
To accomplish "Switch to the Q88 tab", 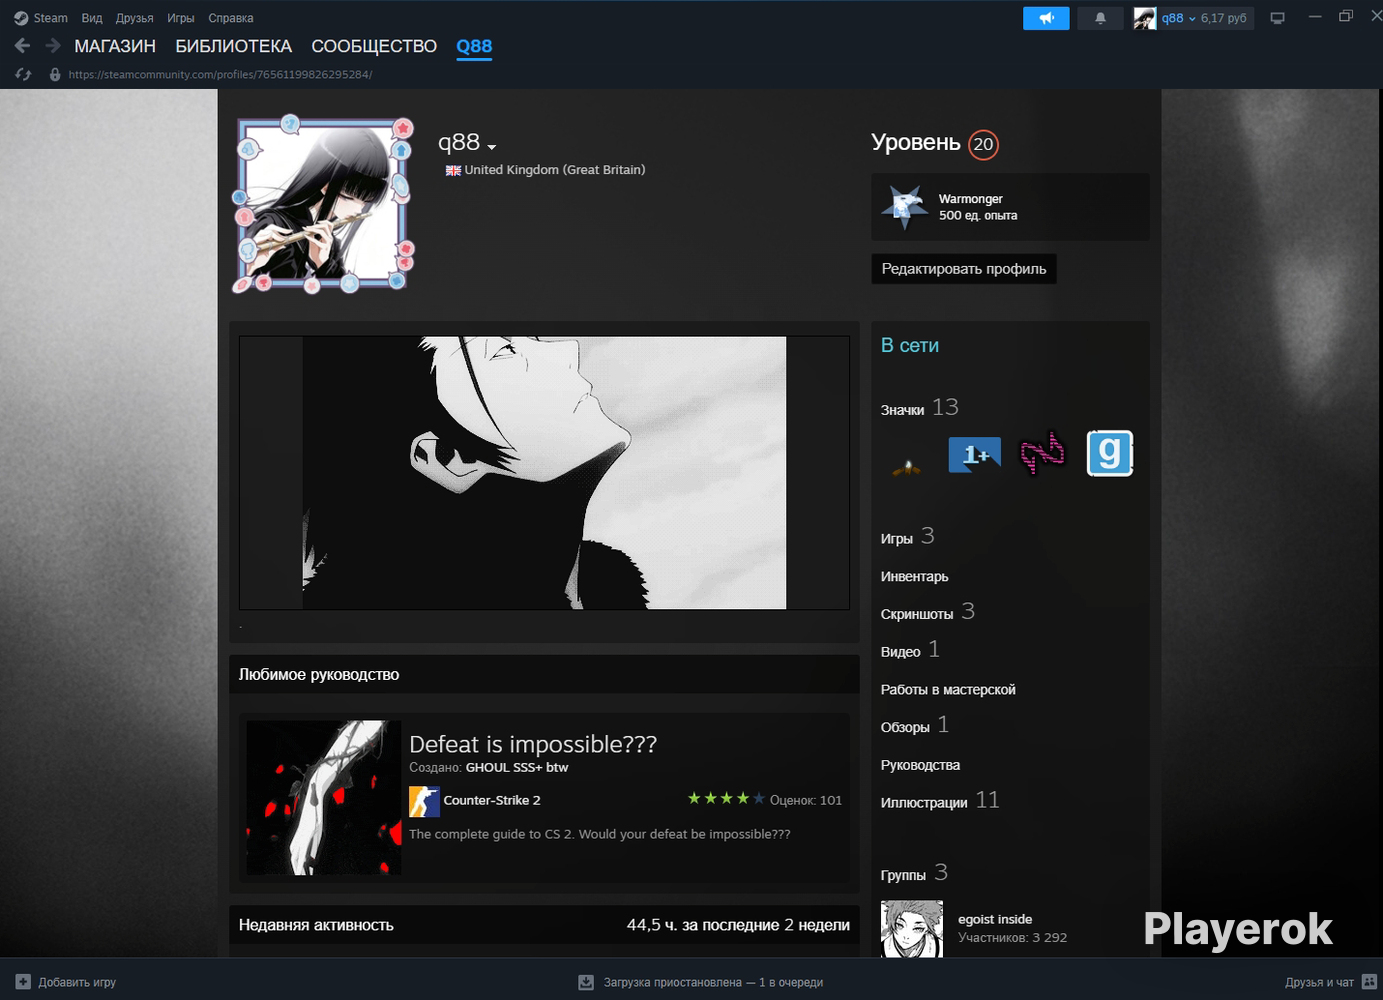I will [474, 46].
